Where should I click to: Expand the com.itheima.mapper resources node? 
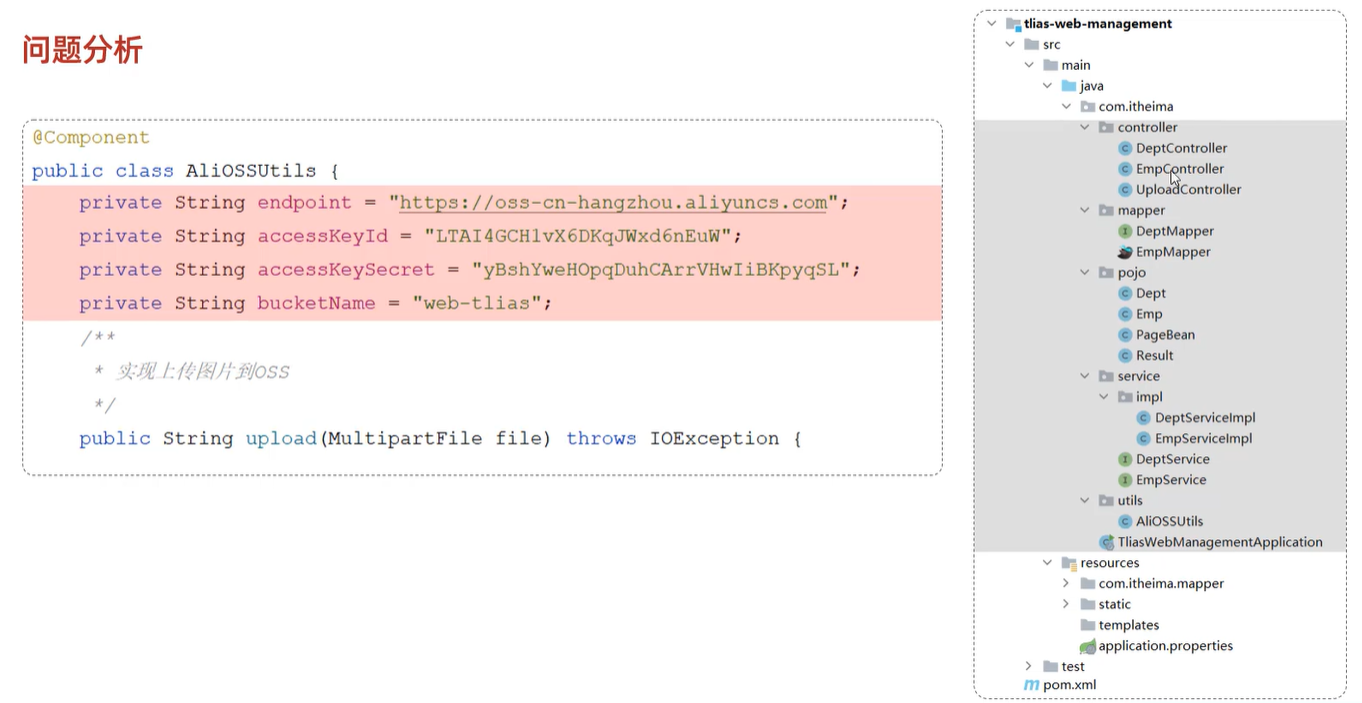pyautogui.click(x=1066, y=583)
